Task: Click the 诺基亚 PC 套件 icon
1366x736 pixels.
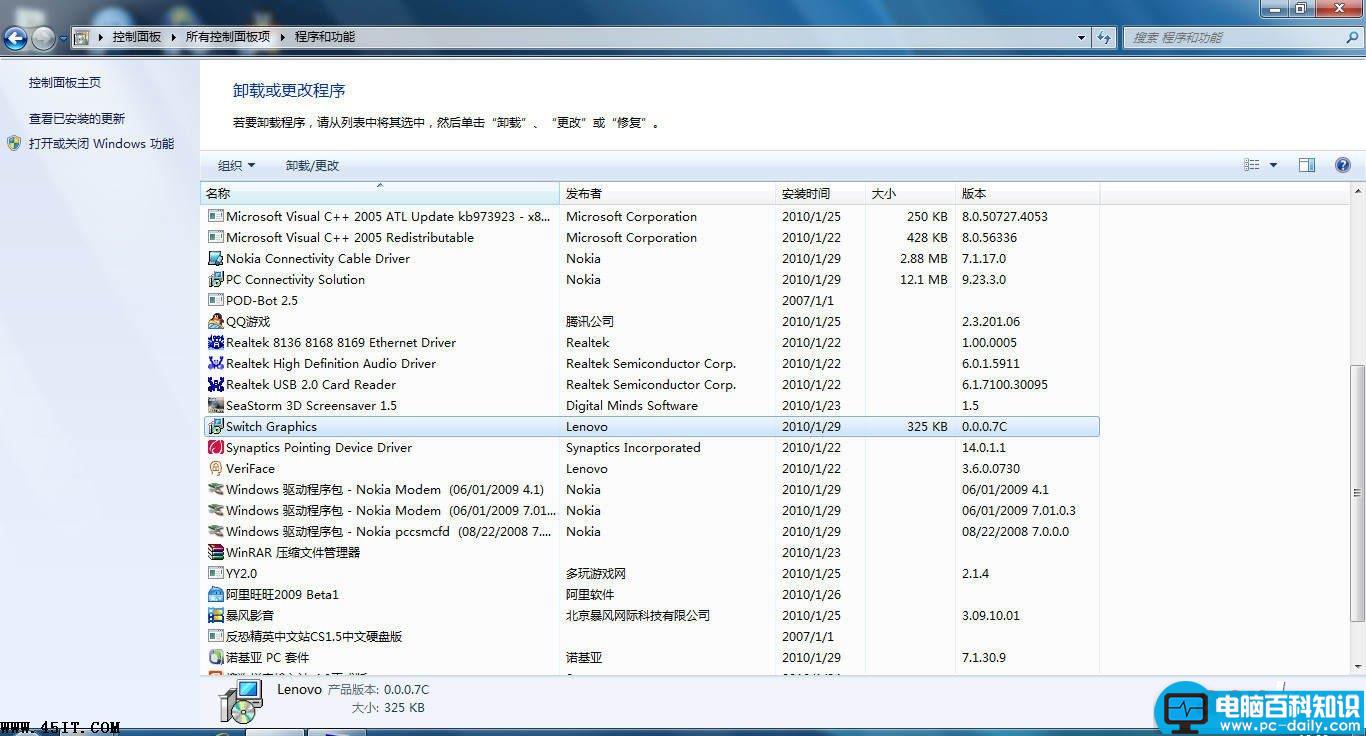Action: (216, 657)
